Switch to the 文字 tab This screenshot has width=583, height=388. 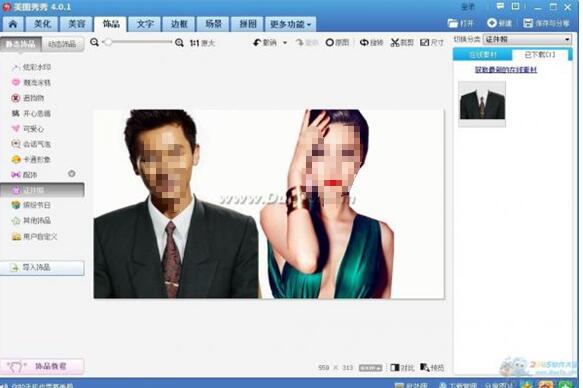(145, 24)
